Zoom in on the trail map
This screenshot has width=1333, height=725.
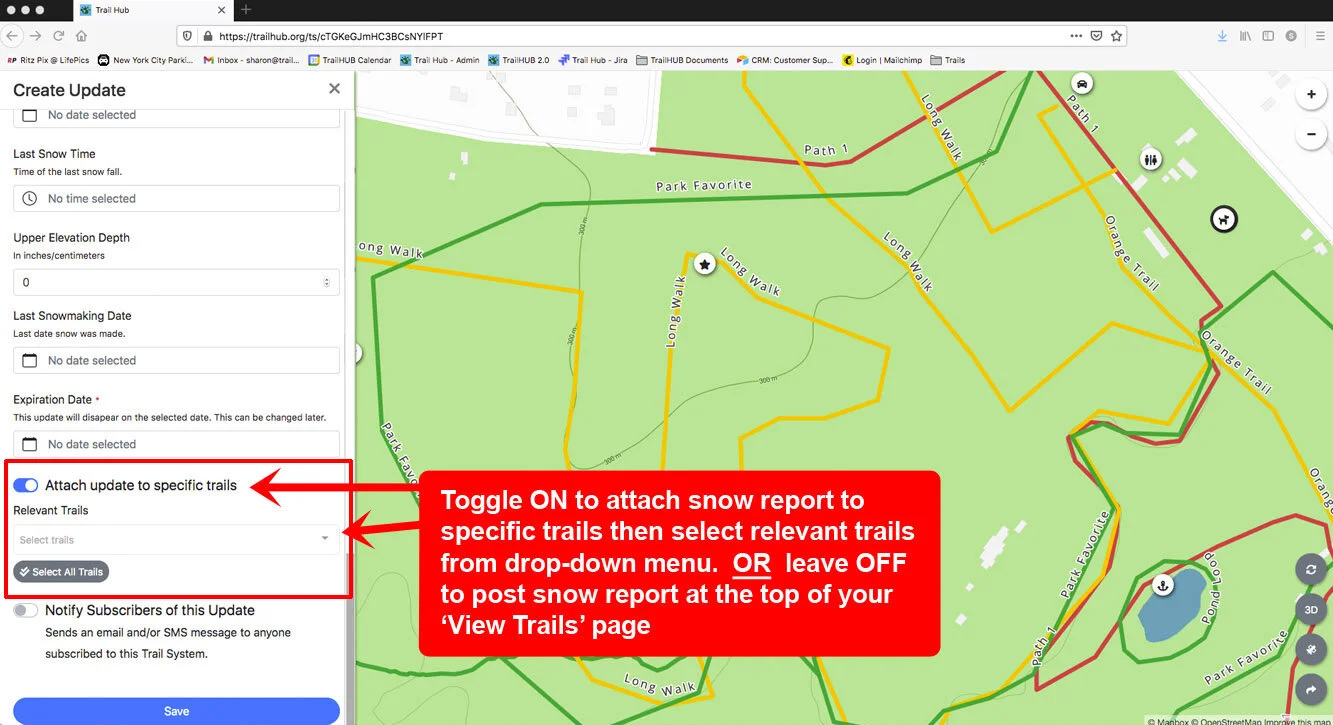1311,95
